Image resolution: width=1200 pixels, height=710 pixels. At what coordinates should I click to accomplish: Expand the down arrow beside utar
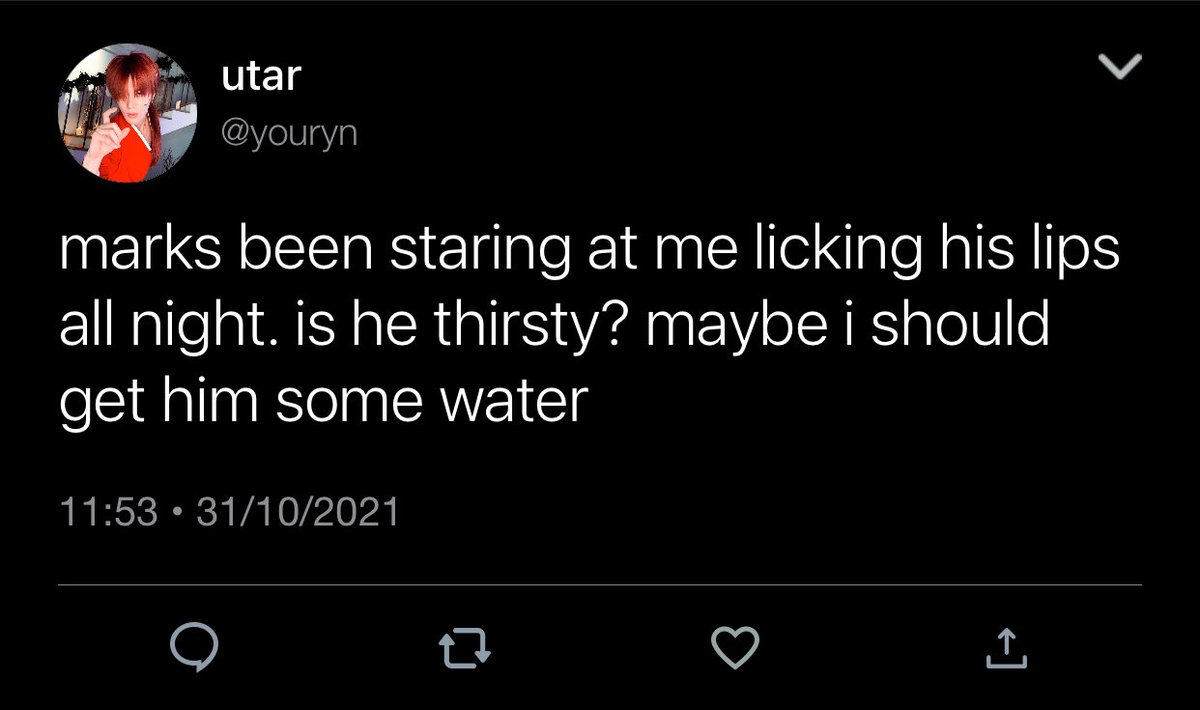[1119, 67]
